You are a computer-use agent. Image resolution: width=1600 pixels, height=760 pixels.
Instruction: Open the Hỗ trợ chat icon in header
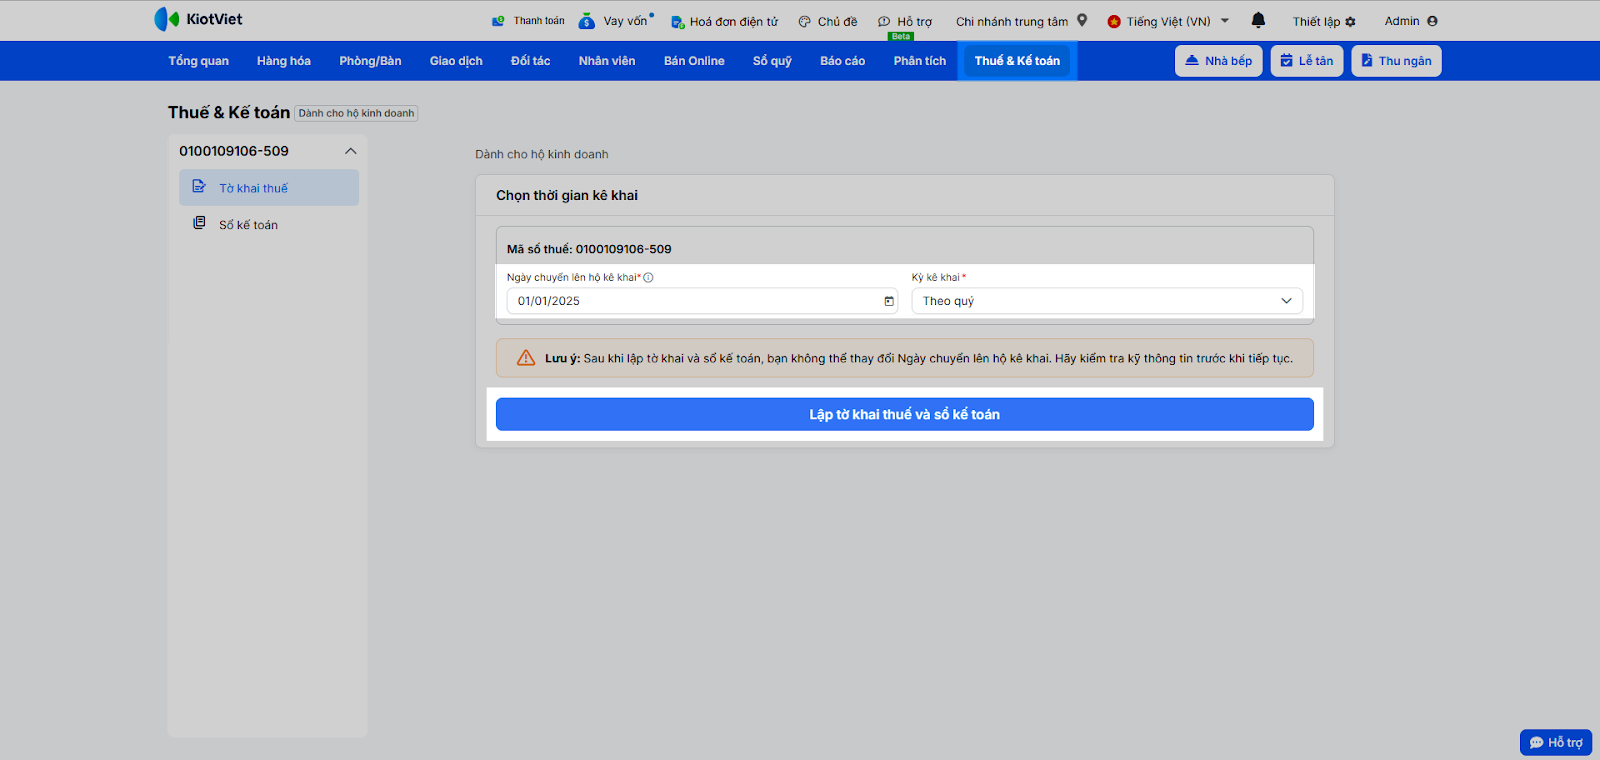tap(884, 22)
